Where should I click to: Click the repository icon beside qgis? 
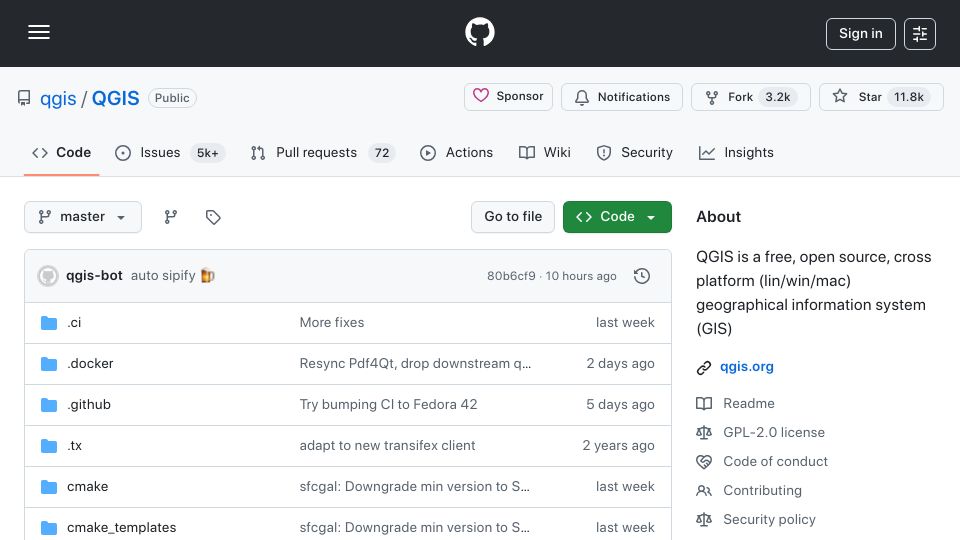[24, 98]
